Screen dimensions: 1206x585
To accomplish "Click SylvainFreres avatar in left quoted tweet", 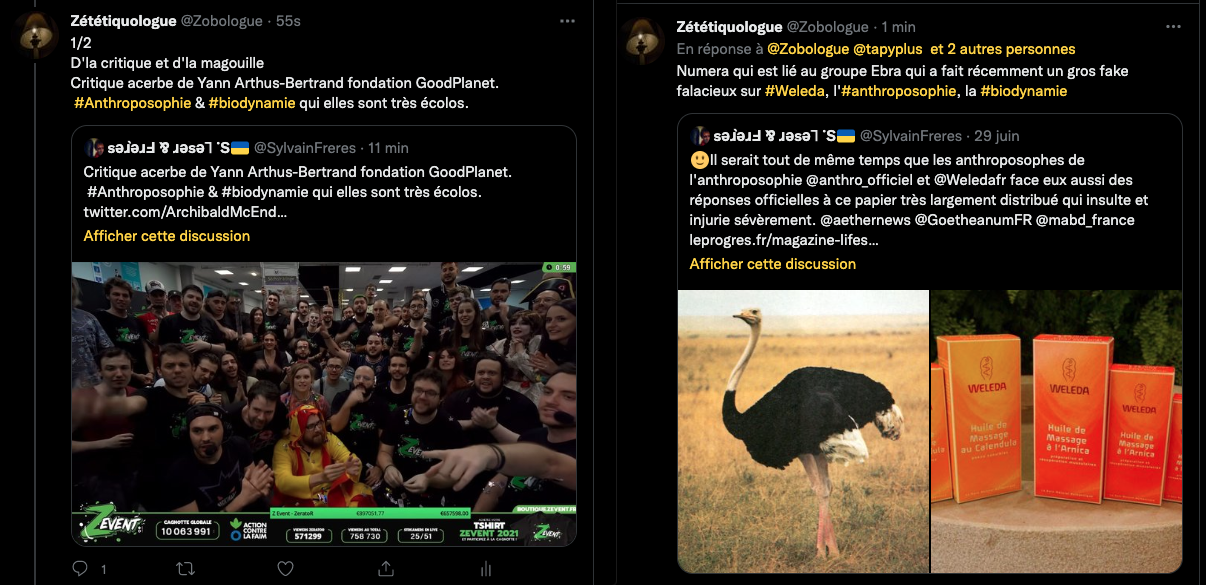I will click(x=93, y=148).
